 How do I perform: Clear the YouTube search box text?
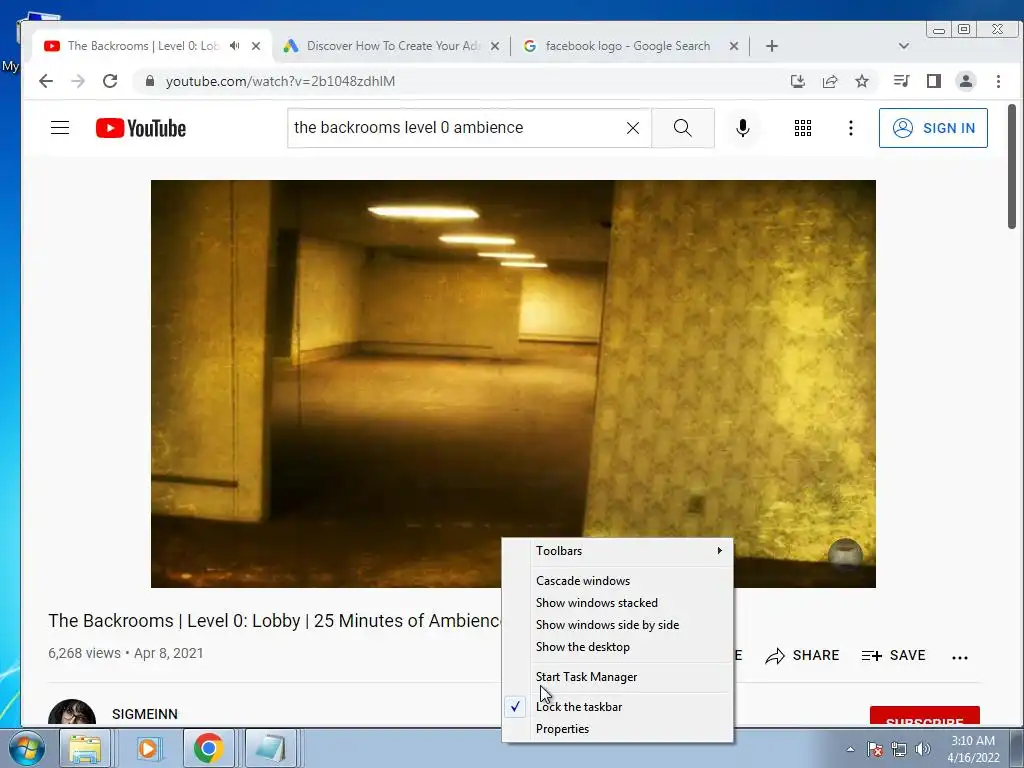pos(633,128)
